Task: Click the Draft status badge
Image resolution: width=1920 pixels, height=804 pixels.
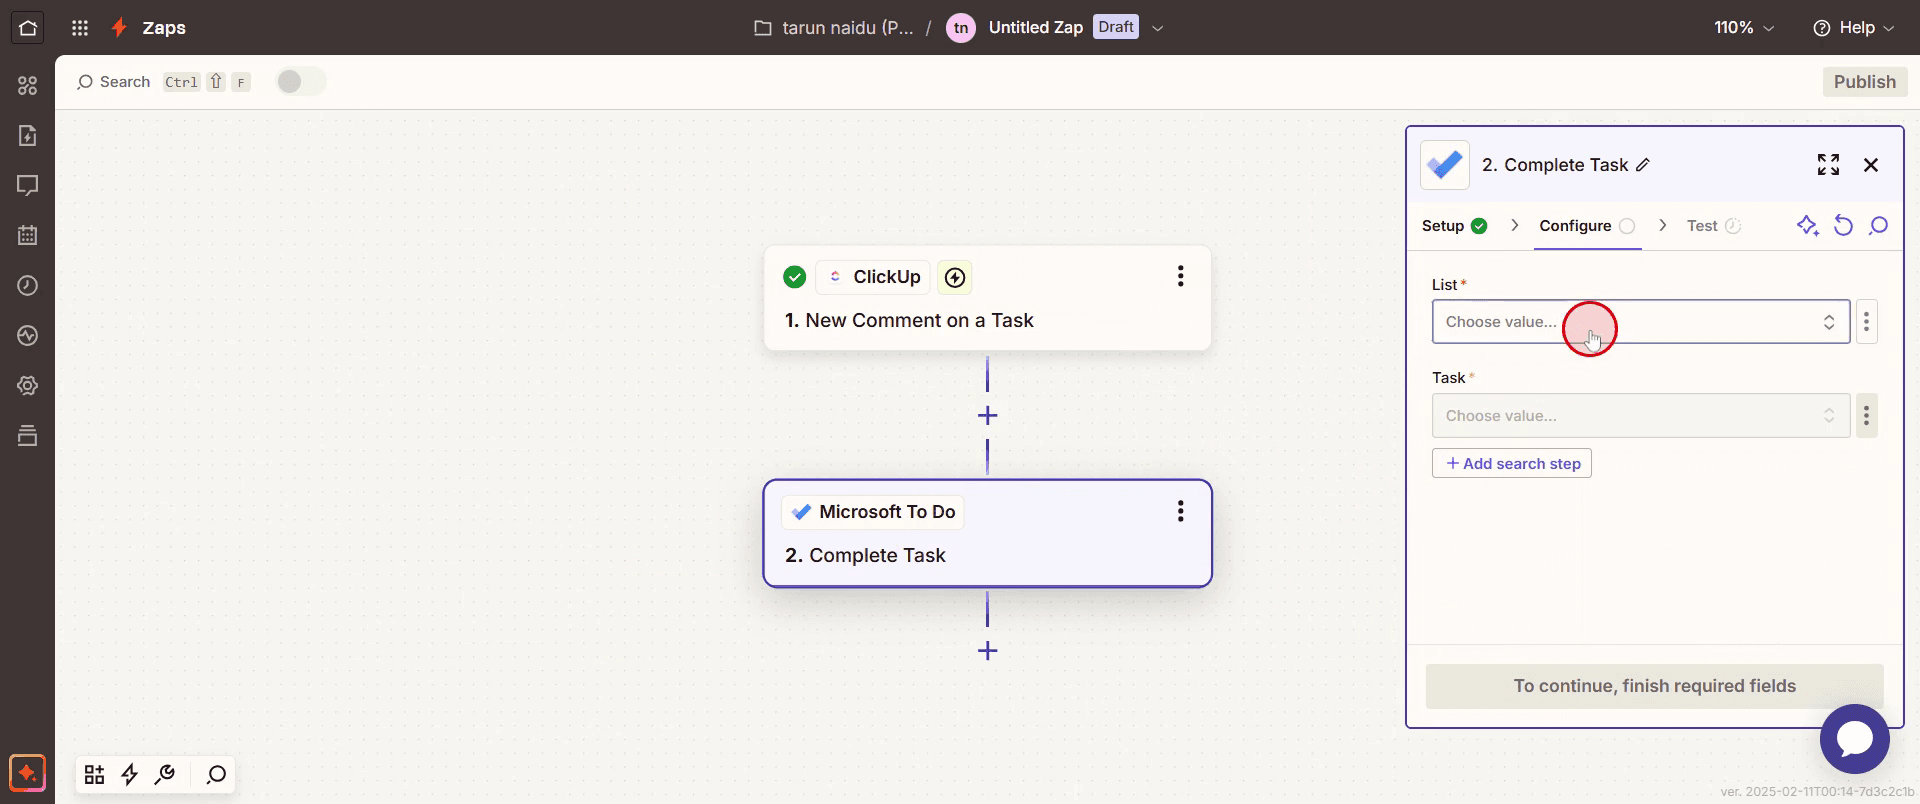Action: click(1116, 27)
